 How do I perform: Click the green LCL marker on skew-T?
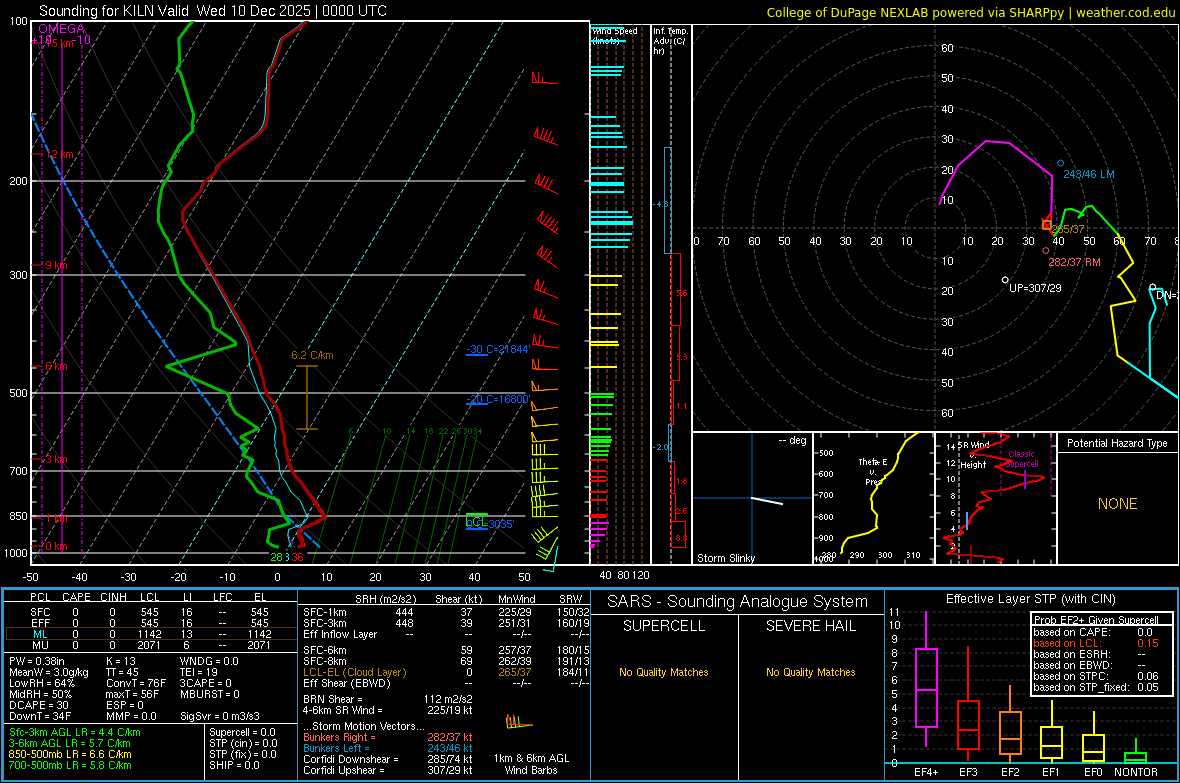coord(476,521)
